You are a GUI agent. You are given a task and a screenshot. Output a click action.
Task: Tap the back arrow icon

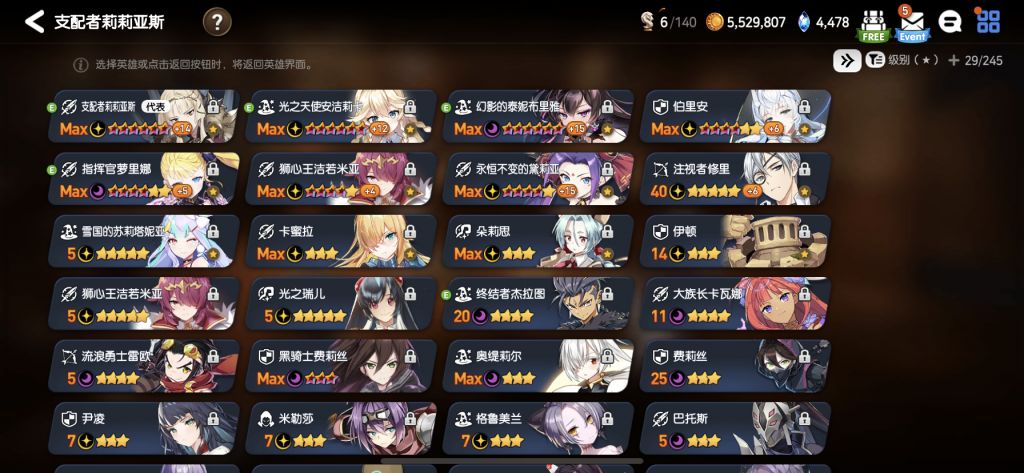point(34,22)
